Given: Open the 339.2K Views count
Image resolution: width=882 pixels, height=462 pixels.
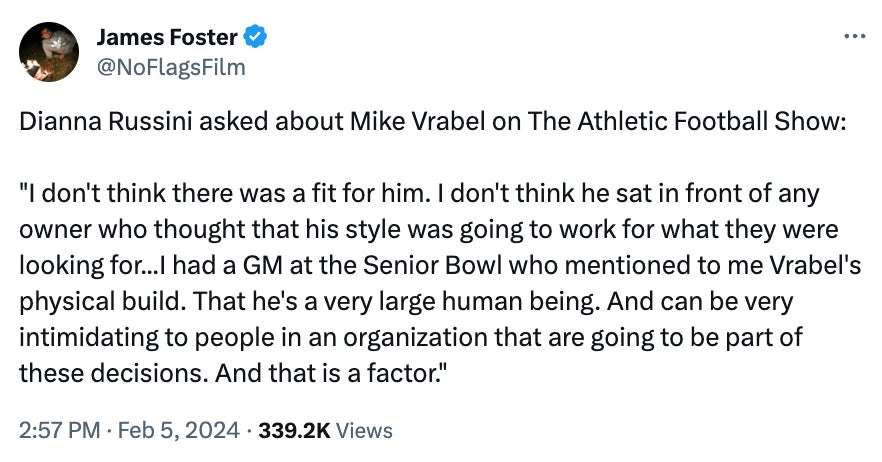Looking at the screenshot, I should pos(294,431).
